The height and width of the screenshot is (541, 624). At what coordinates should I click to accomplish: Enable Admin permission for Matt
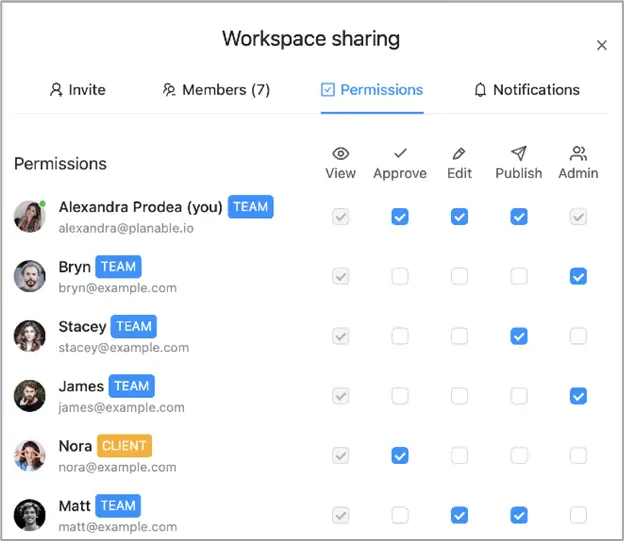tap(578, 515)
